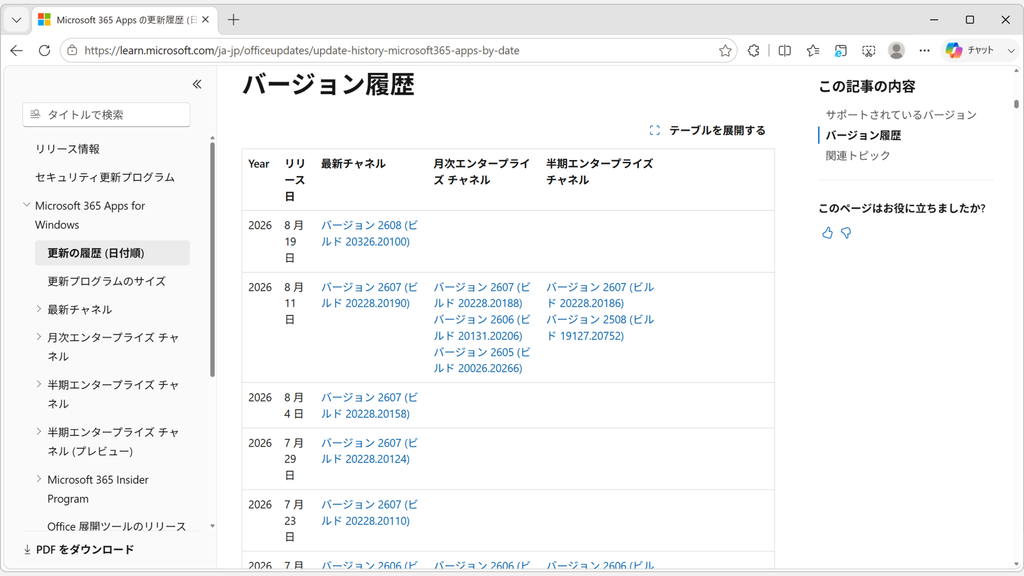Open バージョン 2608 ビルド 20326.20100 link
The image size is (1024, 576).
pyautogui.click(x=369, y=233)
